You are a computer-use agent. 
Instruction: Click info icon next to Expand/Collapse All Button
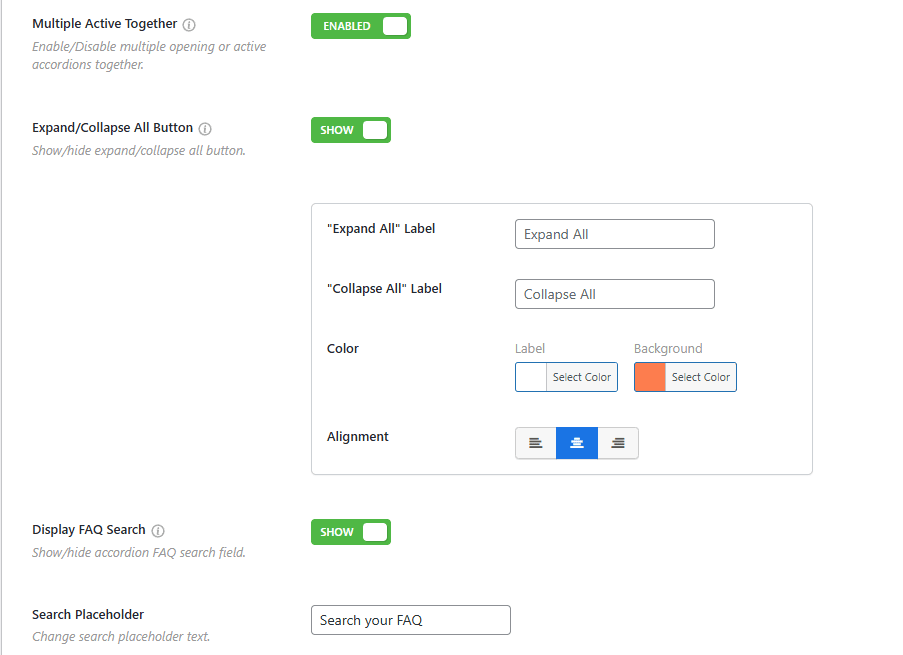[205, 129]
